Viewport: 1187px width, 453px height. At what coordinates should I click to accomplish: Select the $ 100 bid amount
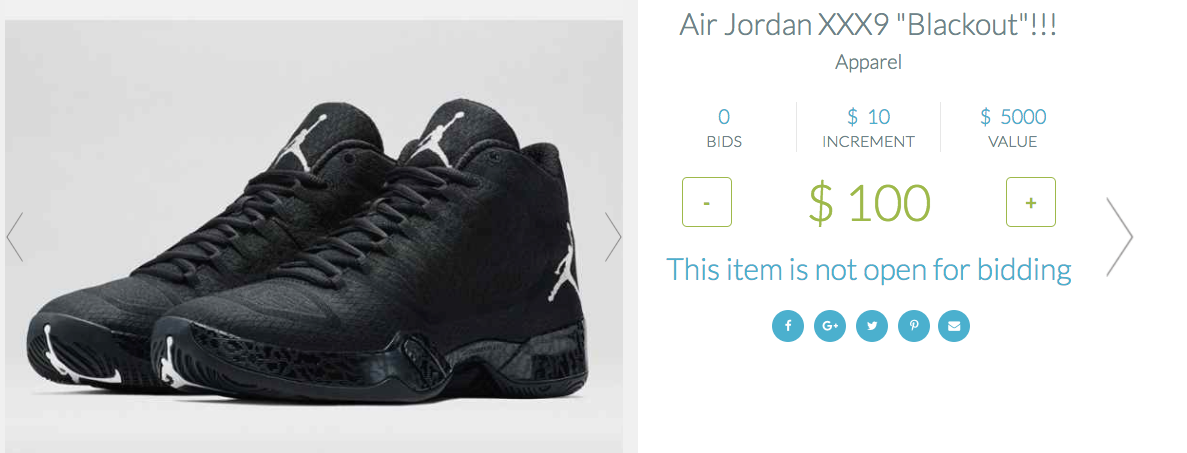point(869,202)
